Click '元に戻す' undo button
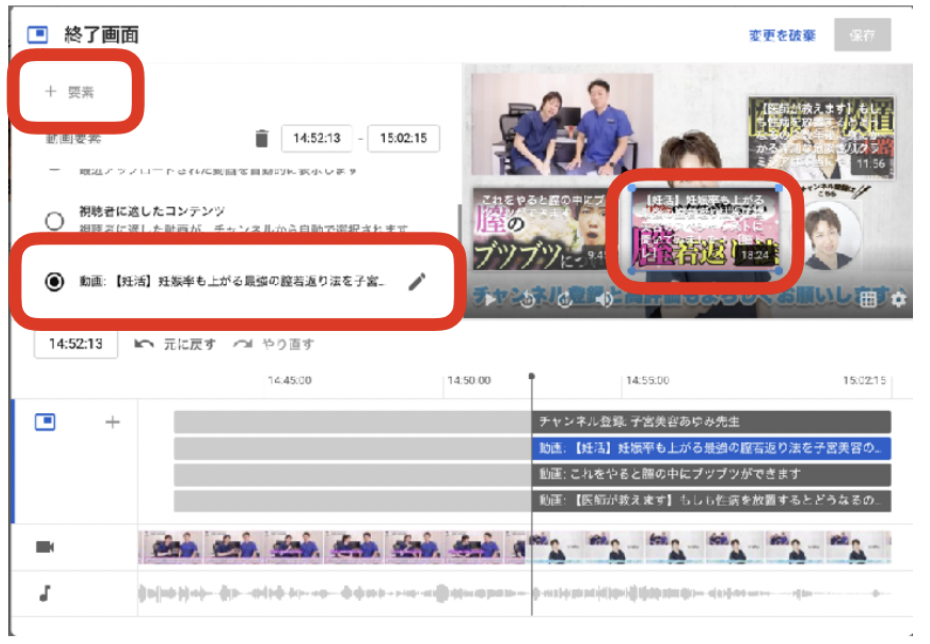This screenshot has height=644, width=930. pos(176,344)
